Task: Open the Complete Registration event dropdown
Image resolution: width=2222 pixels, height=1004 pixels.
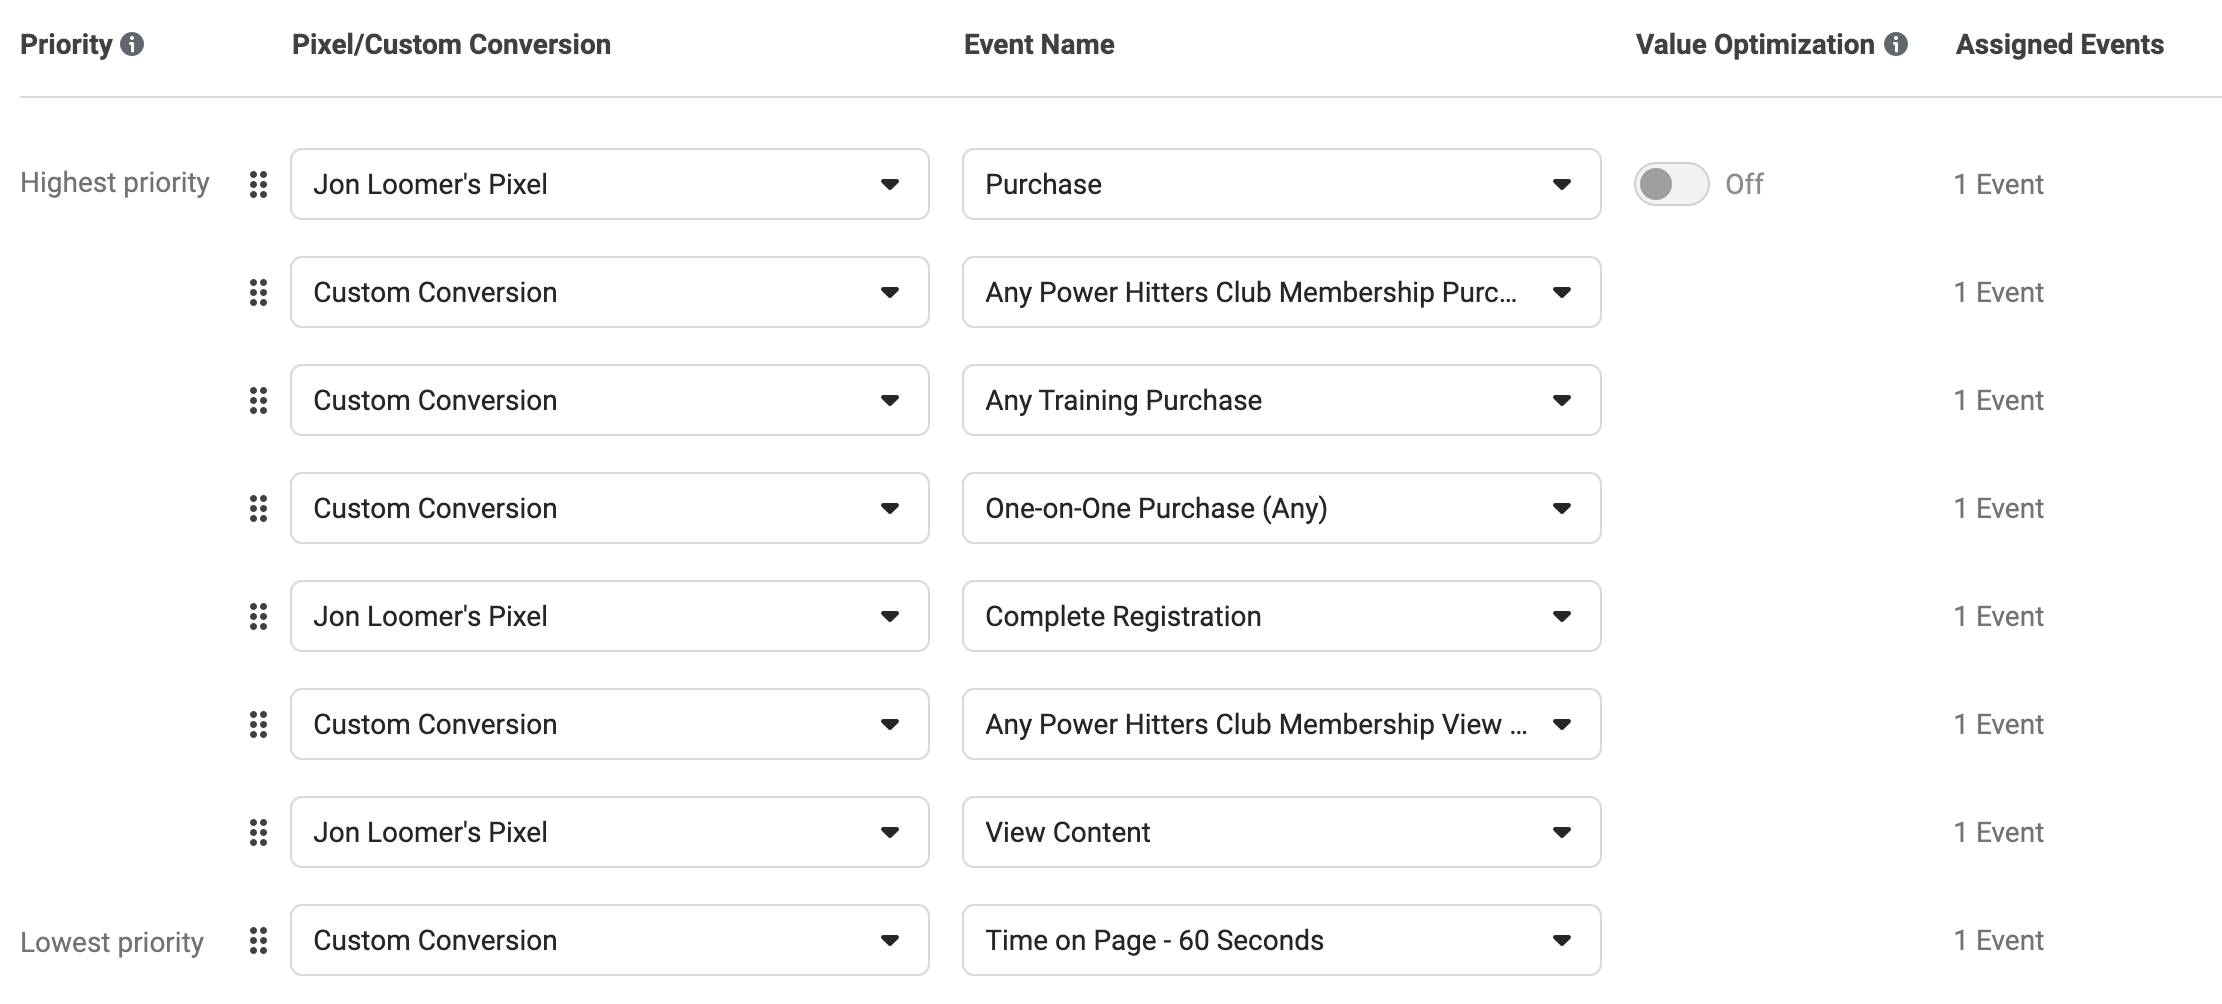Action: 1281,616
